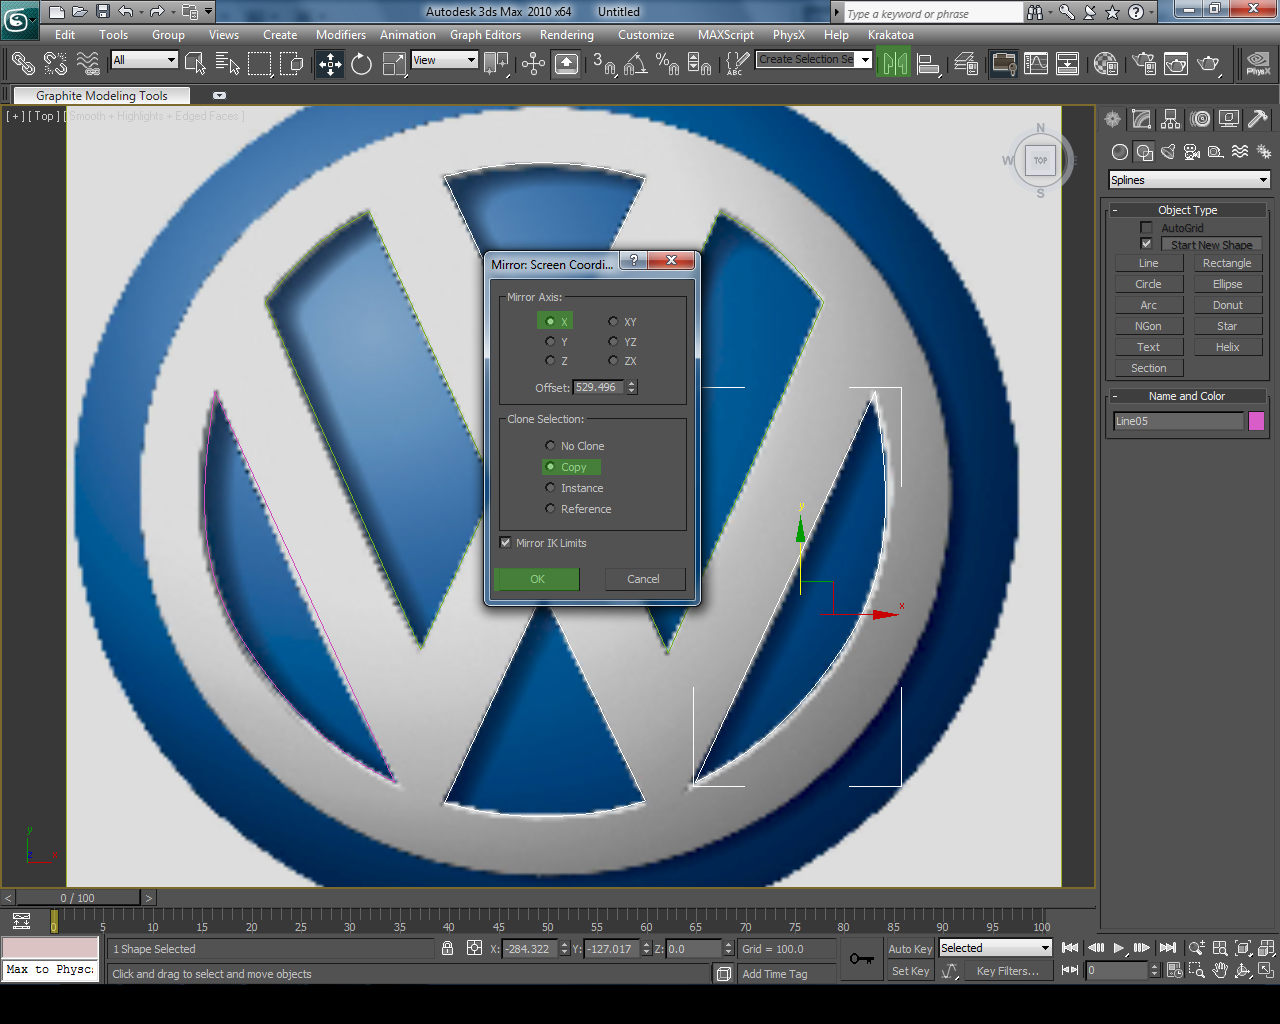Screen dimensions: 1280x1024
Task: Open the Rendering menu
Action: tap(567, 35)
